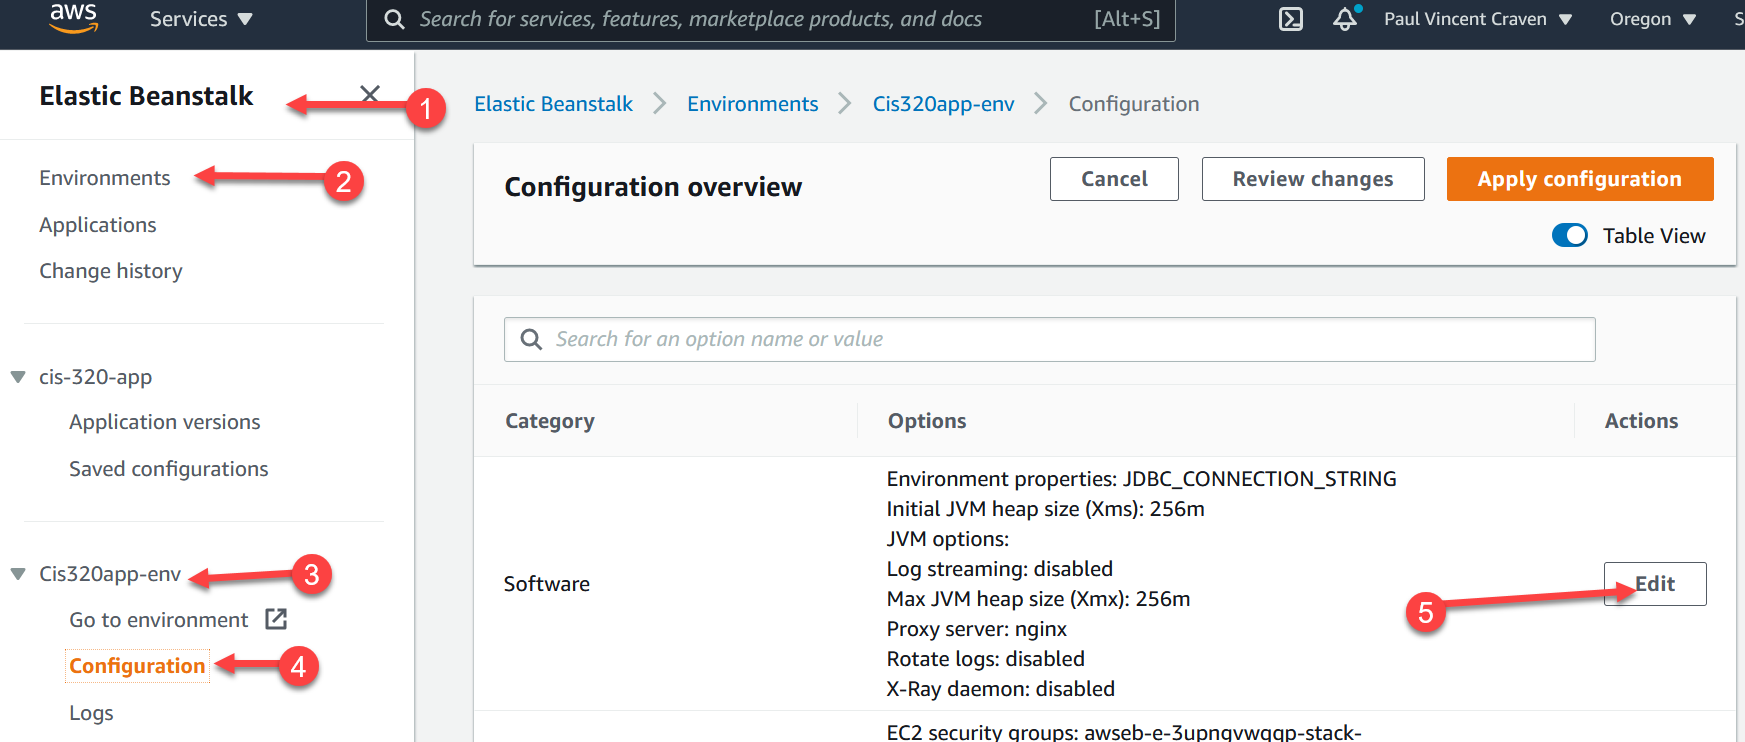The image size is (1745, 742).
Task: Focus the AWS services search box
Action: (770, 19)
